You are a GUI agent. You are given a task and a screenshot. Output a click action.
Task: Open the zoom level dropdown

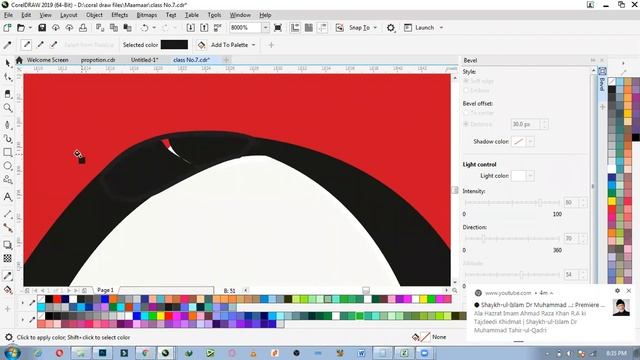(x=265, y=28)
